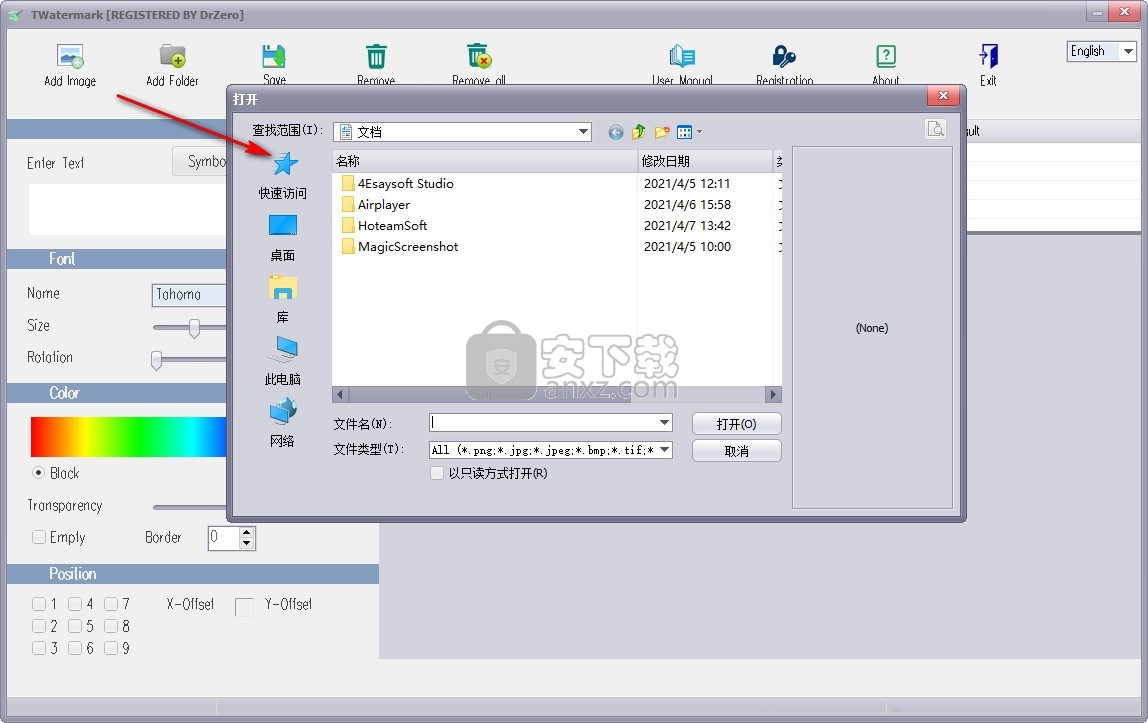Click the Rotation slider handle
The width and height of the screenshot is (1148, 723).
pos(156,360)
